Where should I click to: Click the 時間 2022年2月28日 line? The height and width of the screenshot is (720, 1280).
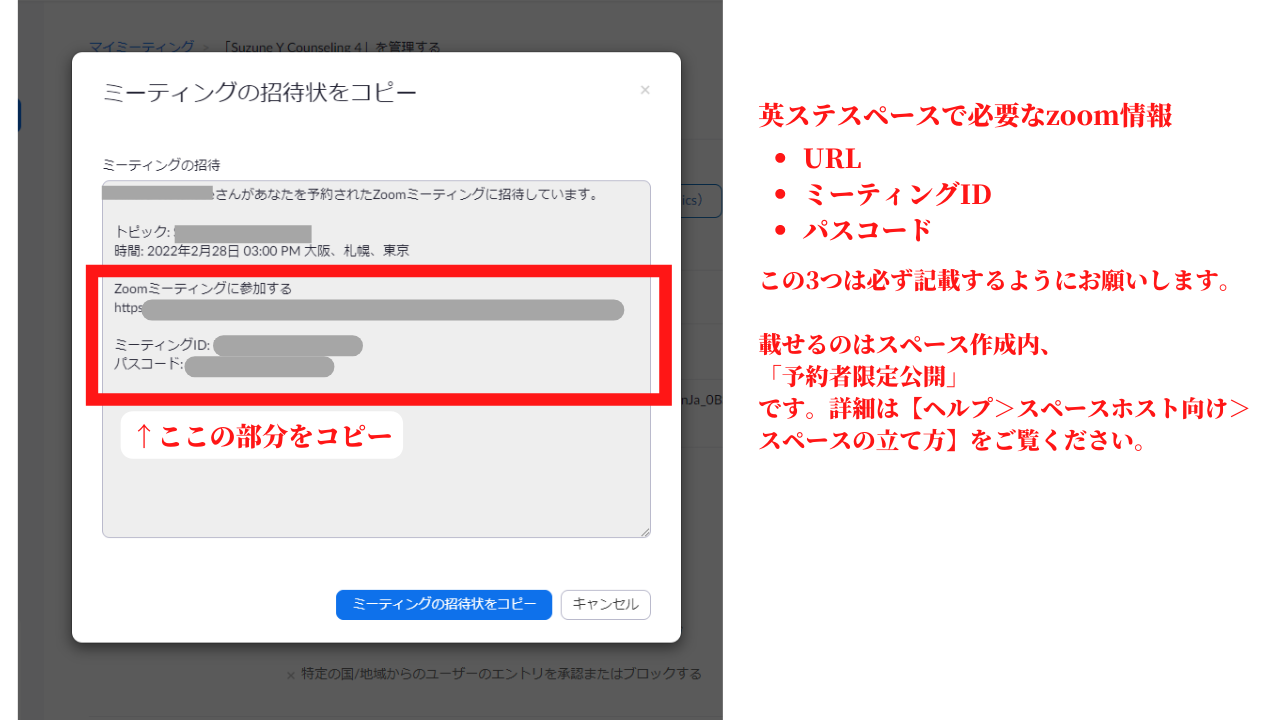point(262,251)
